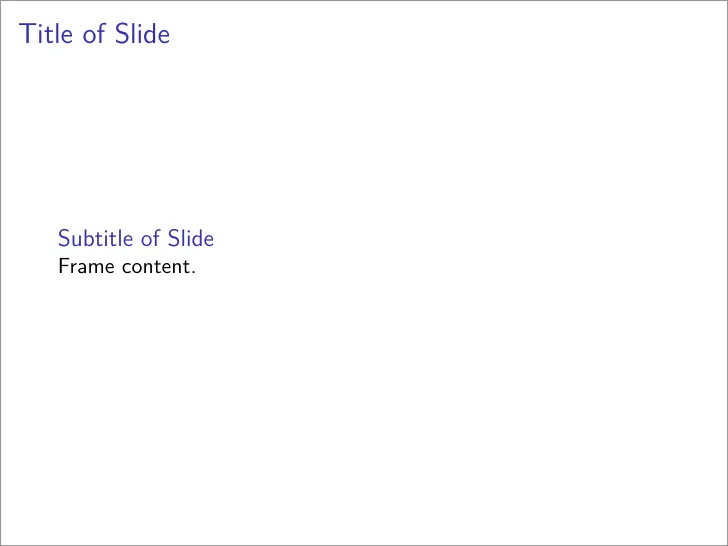Select the blue "Subtitle of Slide" line
This screenshot has height=546, width=728.
click(x=136, y=238)
